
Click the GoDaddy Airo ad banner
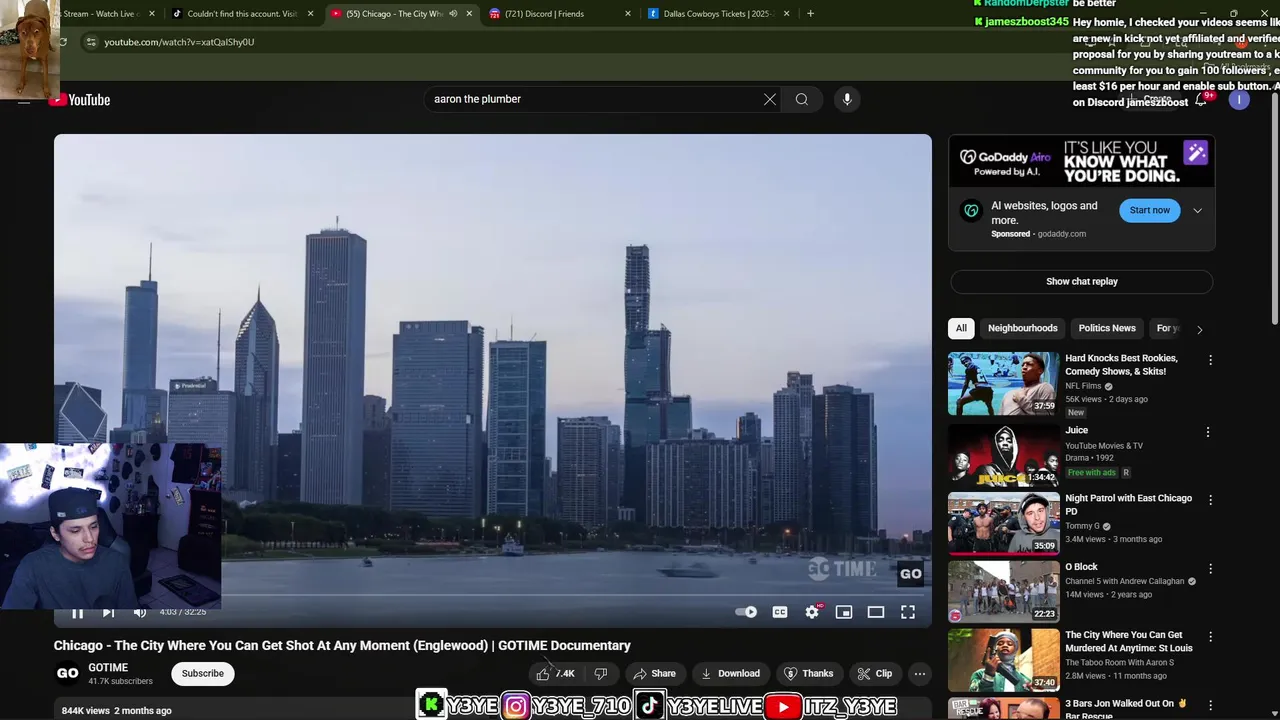coord(1081,162)
